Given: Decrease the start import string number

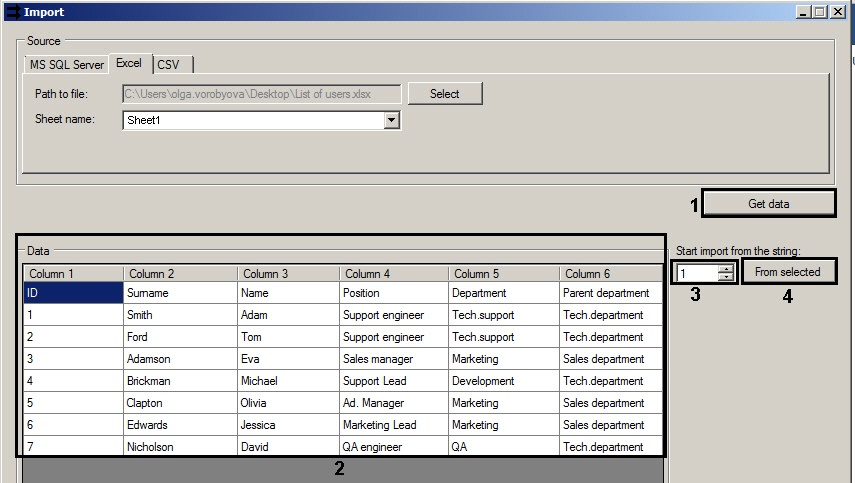Looking at the screenshot, I should pyautogui.click(x=725, y=277).
